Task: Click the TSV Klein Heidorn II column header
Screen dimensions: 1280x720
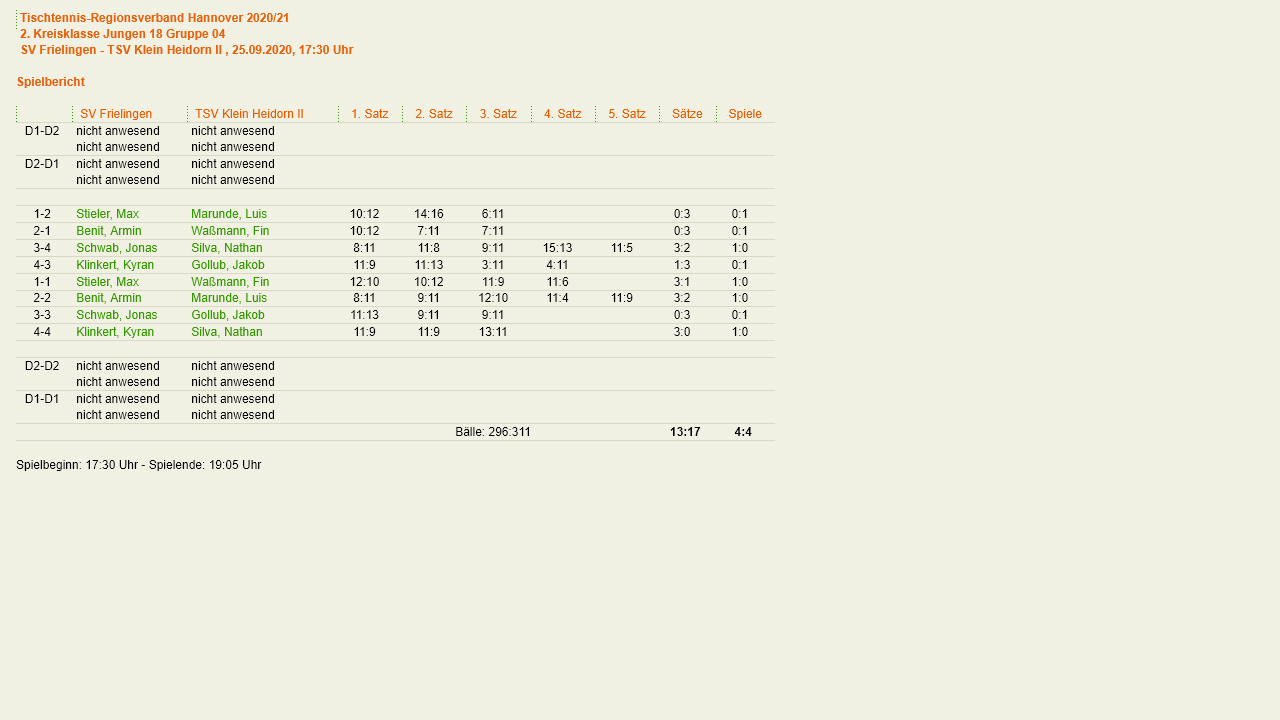Action: click(249, 114)
